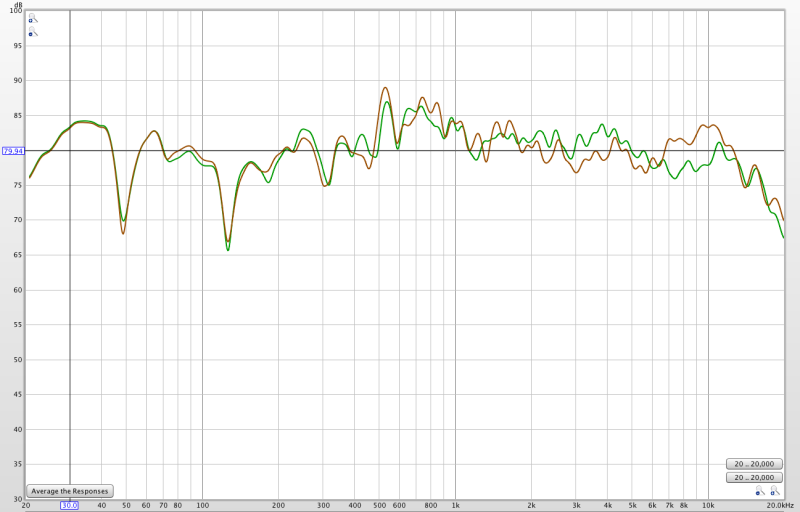This screenshot has width=800, height=512.
Task: Click the 75 dB axis label
Action: [18, 185]
